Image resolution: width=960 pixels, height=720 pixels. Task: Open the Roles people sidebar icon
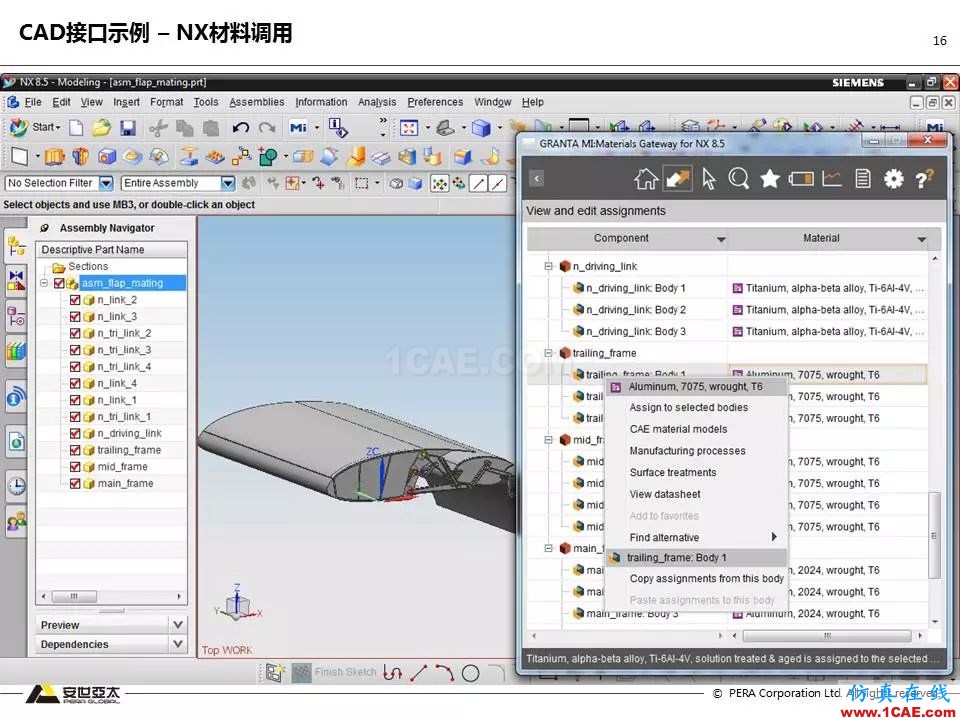17,521
